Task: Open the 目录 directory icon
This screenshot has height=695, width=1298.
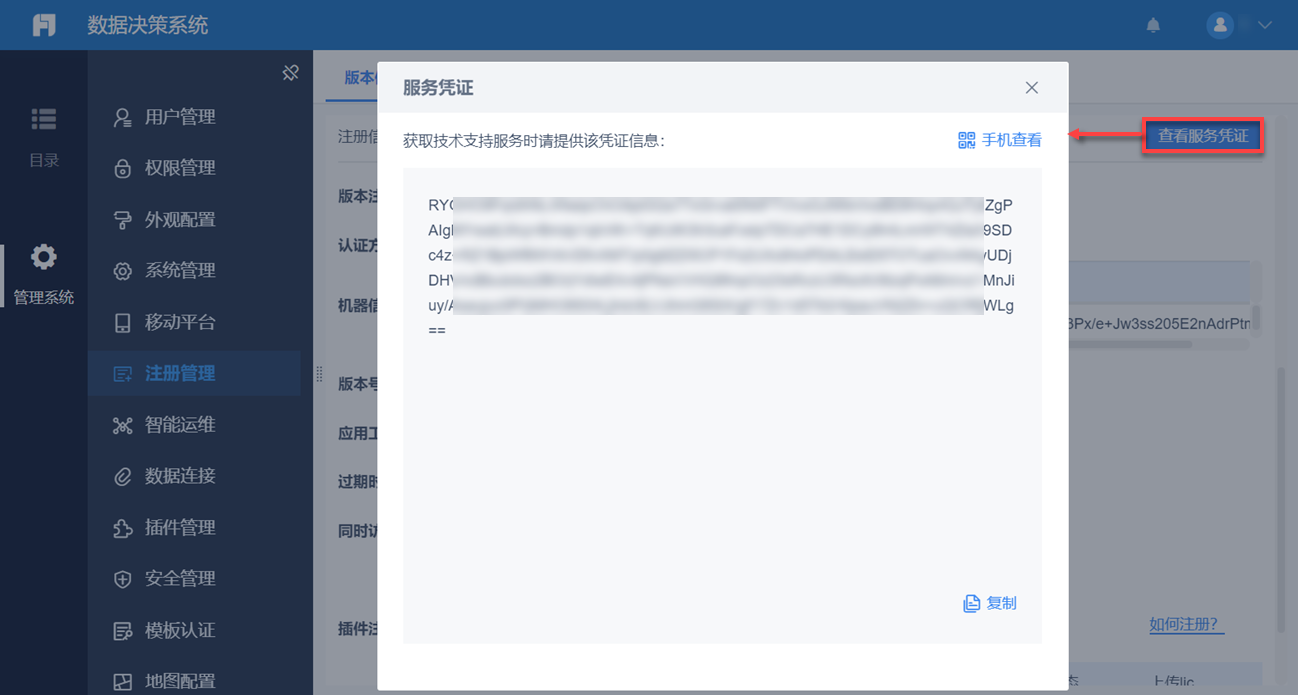Action: coord(44,119)
